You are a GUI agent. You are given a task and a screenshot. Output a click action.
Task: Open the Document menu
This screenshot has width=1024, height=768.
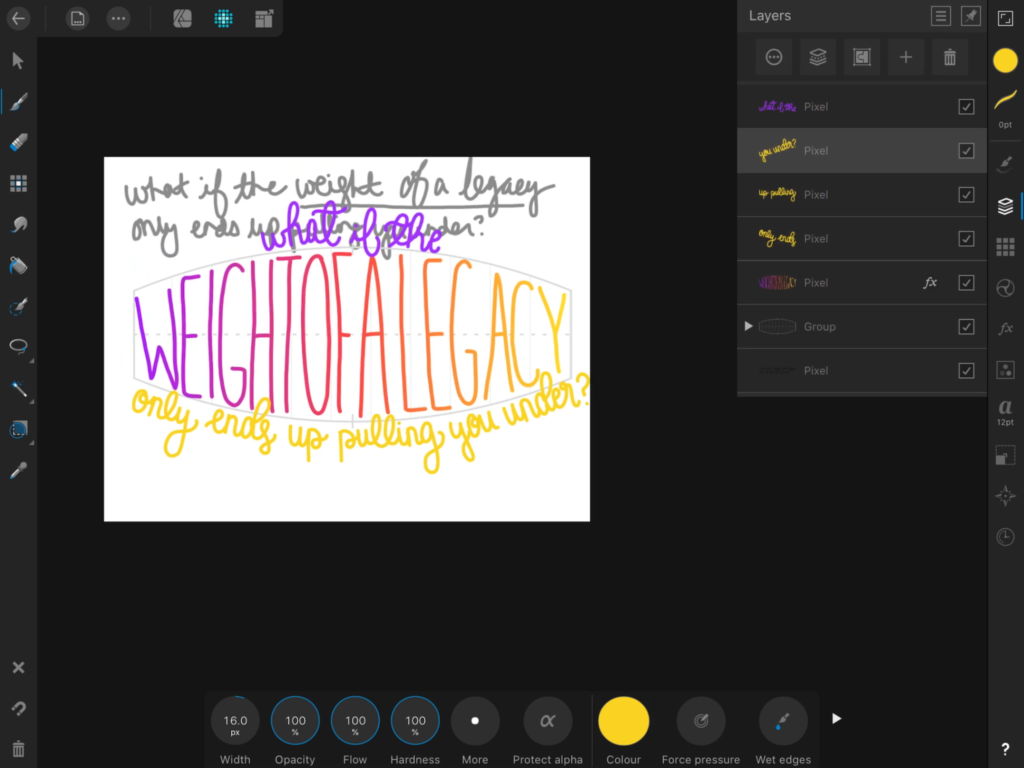click(78, 18)
